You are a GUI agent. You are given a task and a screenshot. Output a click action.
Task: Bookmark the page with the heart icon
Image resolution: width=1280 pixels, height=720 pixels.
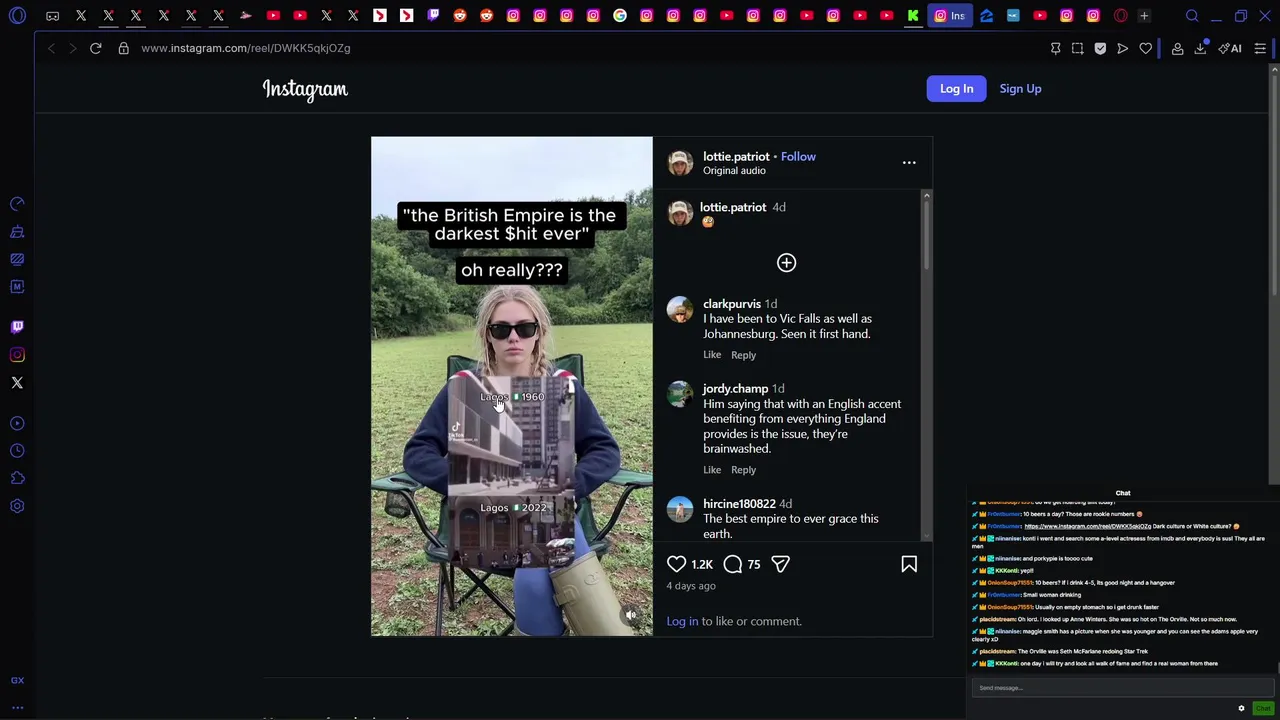tap(1146, 48)
